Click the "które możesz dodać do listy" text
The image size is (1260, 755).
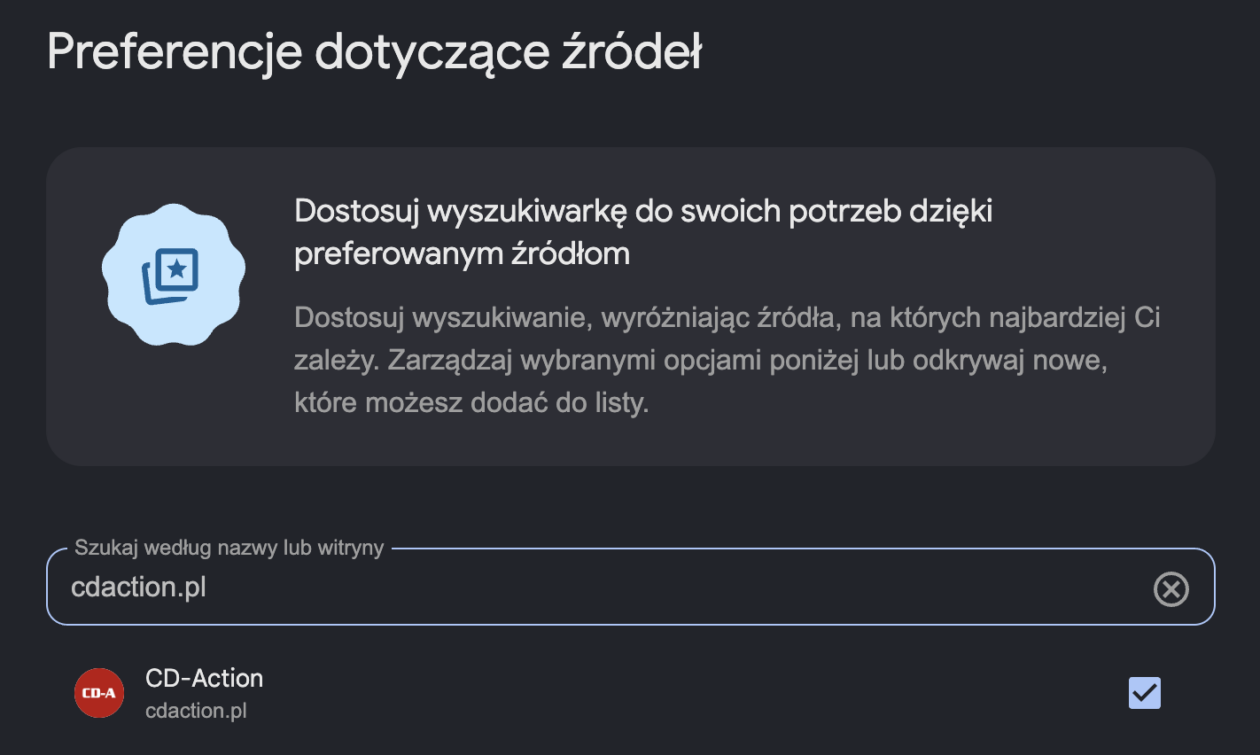471,405
